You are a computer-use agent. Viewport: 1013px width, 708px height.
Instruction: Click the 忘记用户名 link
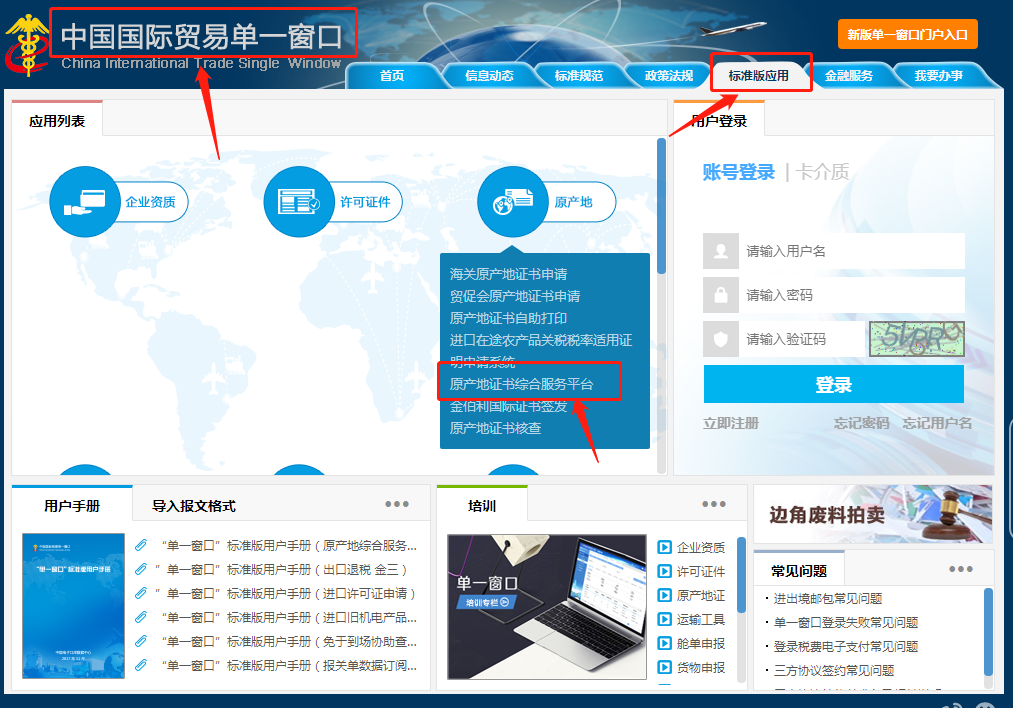937,423
